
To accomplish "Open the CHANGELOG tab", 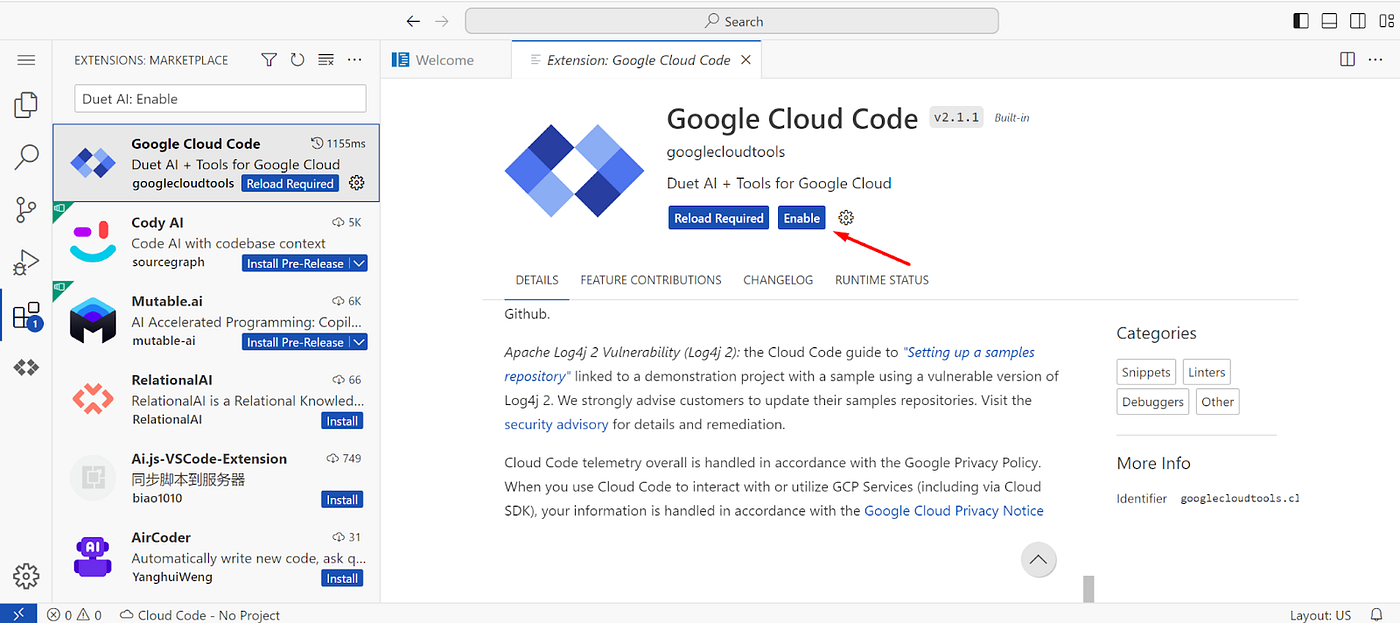I will tap(778, 280).
